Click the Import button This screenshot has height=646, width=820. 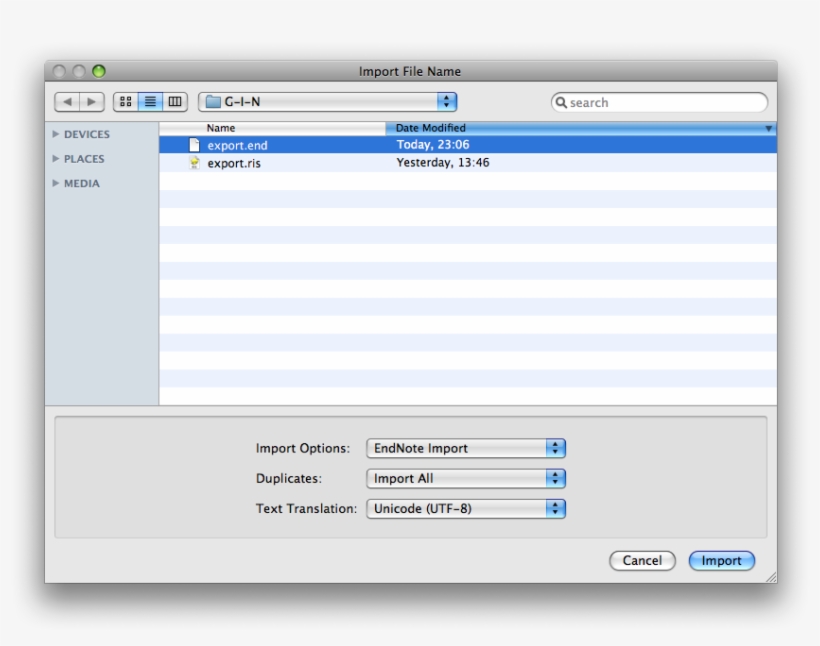click(721, 561)
